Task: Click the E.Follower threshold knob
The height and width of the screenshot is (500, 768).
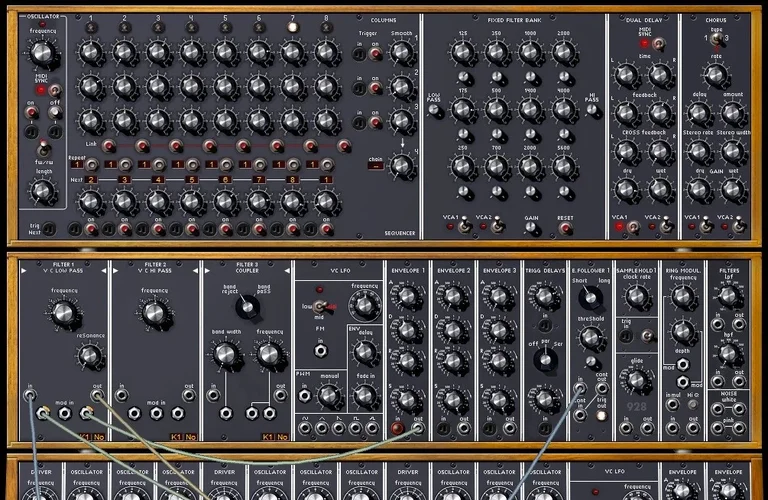Action: (x=591, y=337)
